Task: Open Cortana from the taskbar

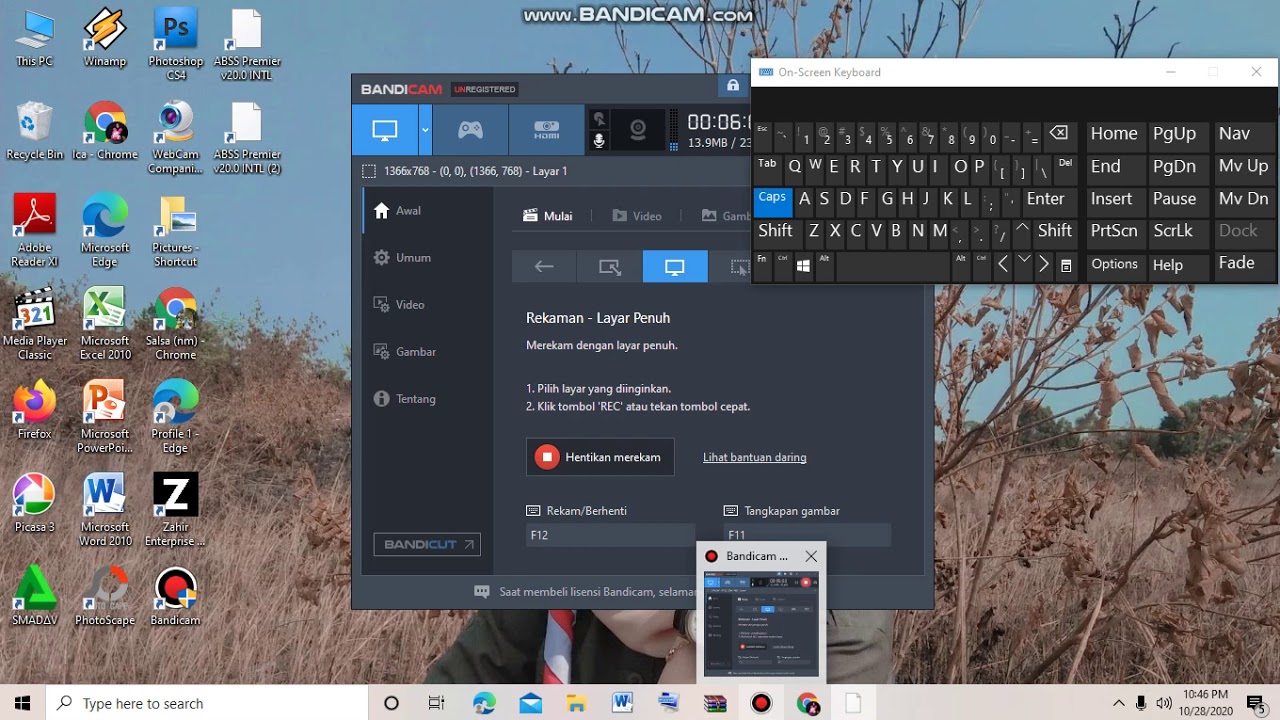Action: (x=391, y=703)
